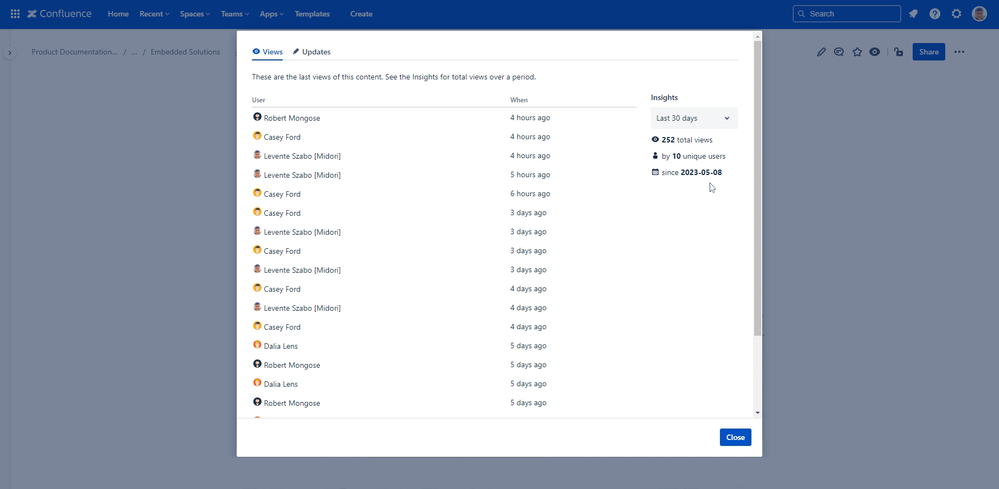This screenshot has width=999, height=489.
Task: Click into the Search field
Action: 847,14
